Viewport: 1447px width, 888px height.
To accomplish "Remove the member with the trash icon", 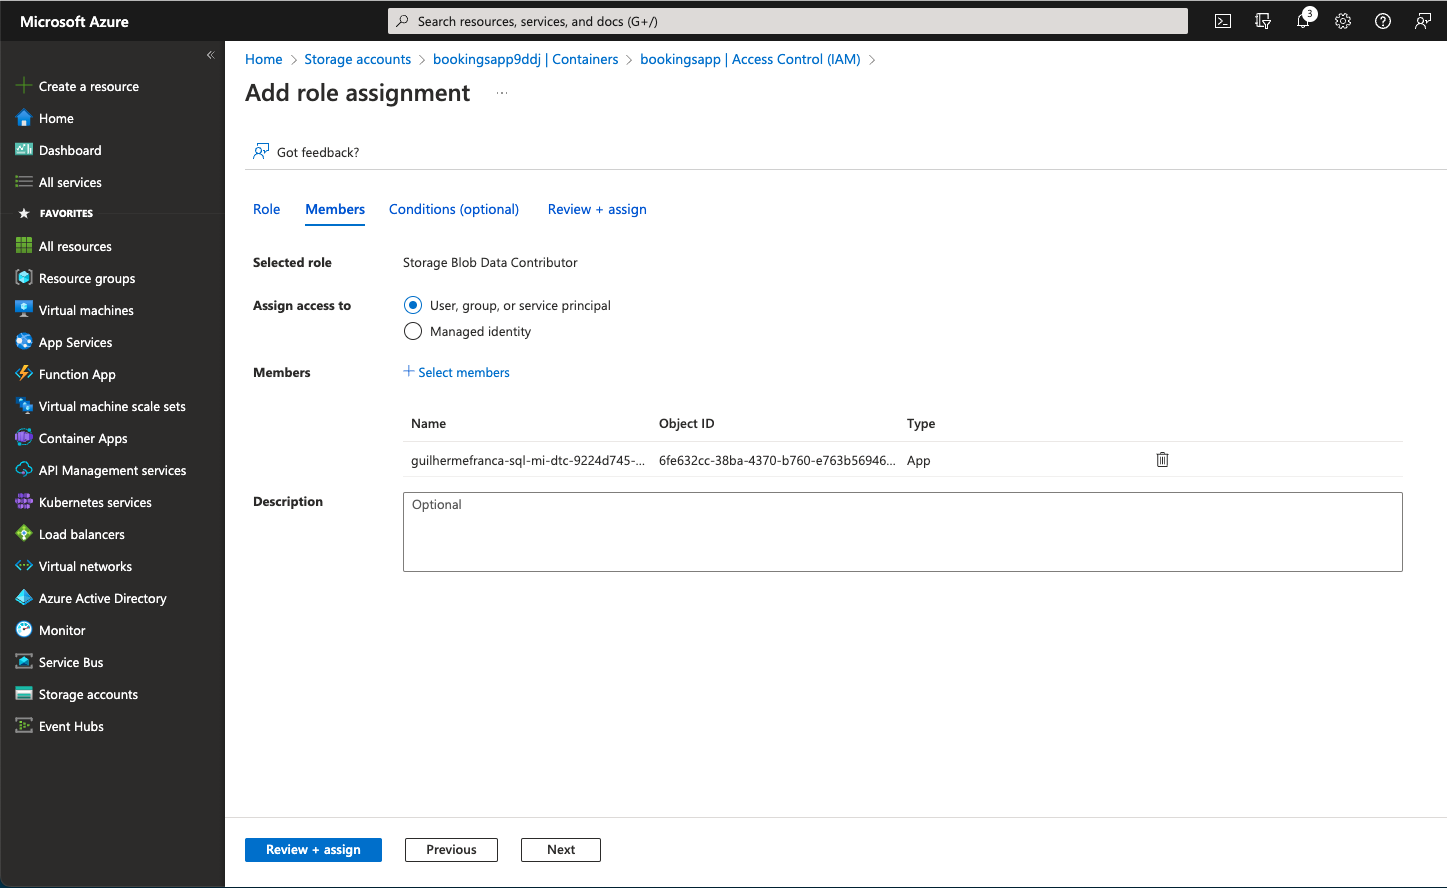I will [1162, 460].
